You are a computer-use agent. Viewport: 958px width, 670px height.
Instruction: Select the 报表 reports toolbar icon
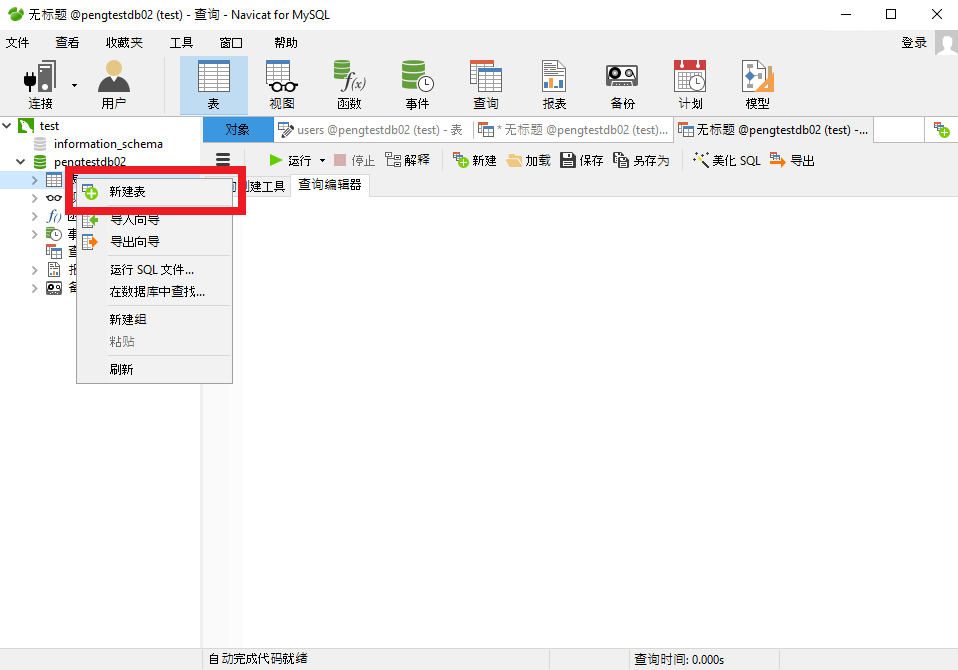[554, 85]
